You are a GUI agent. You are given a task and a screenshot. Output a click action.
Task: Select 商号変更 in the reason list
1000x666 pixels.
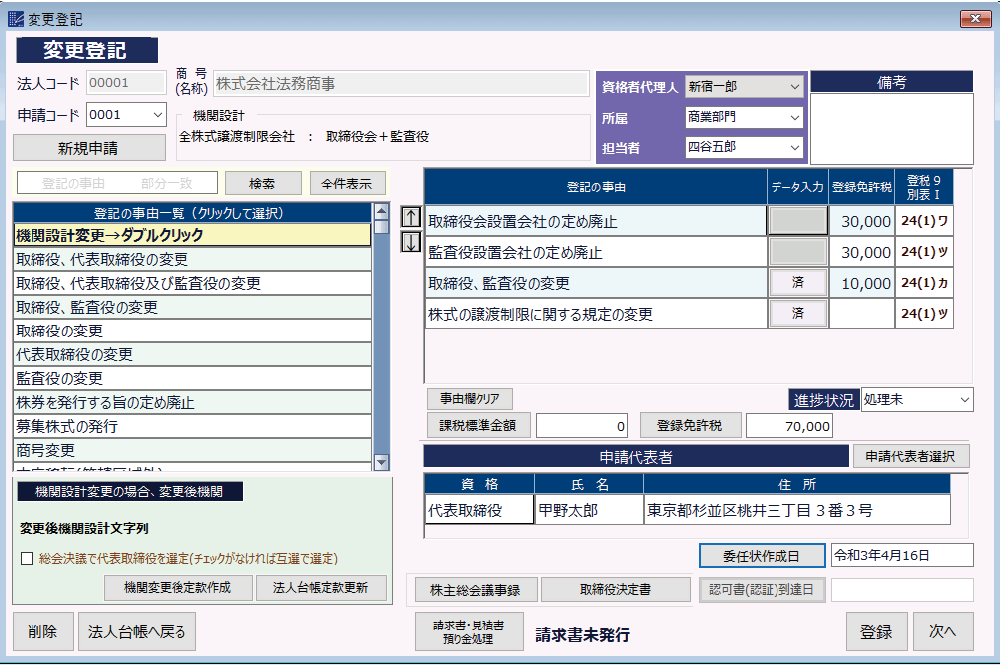pos(193,451)
